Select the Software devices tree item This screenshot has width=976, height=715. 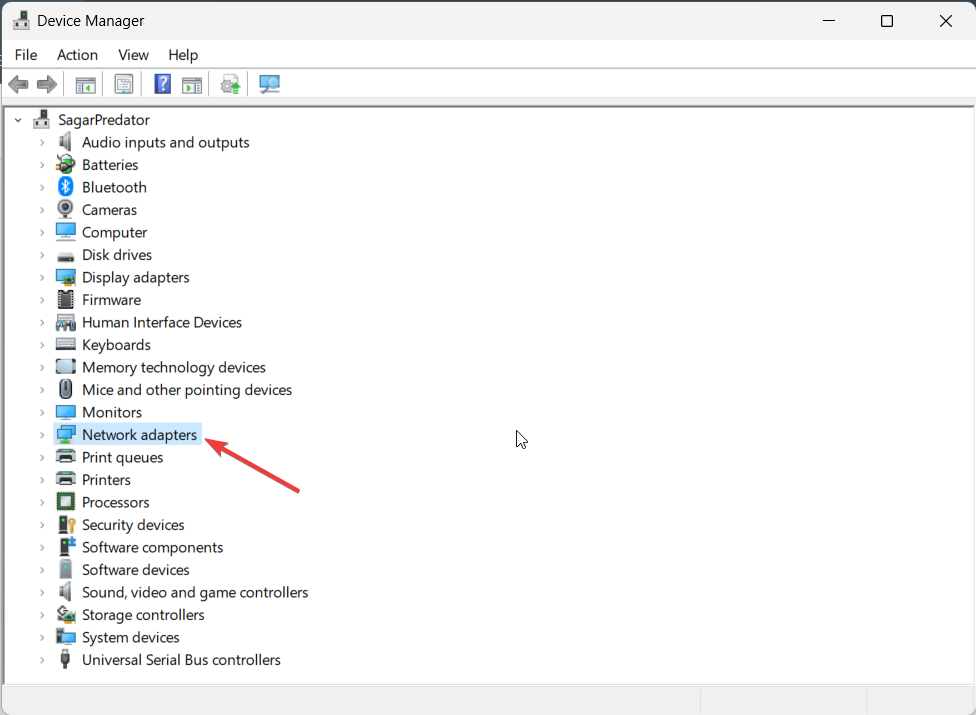(x=136, y=569)
